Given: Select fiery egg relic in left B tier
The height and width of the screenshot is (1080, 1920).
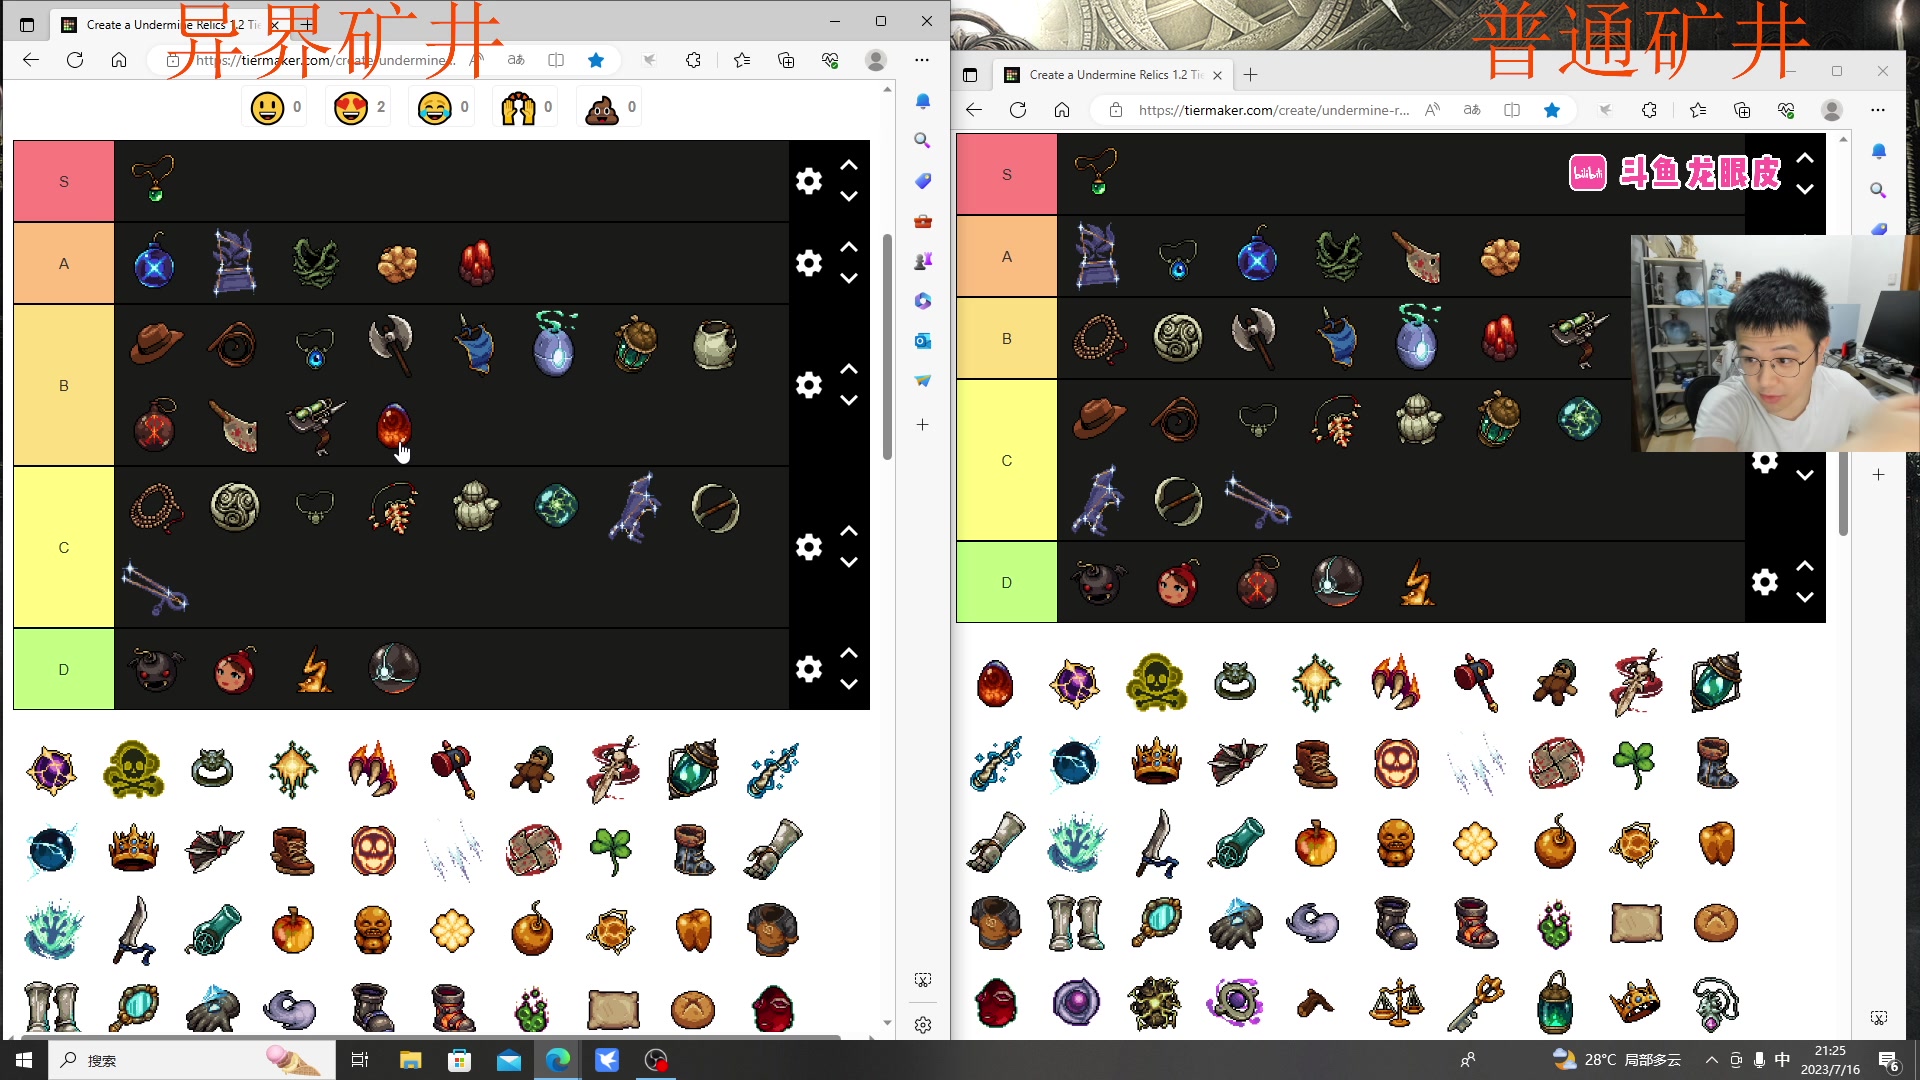Looking at the screenshot, I should click(x=393, y=426).
